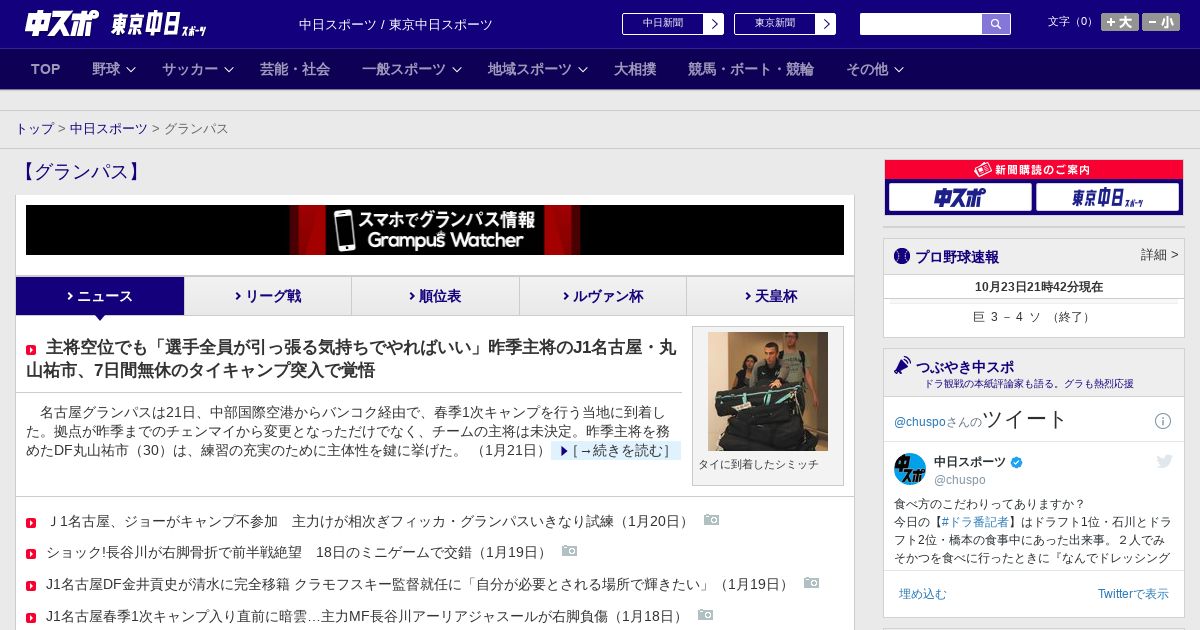Open the プロ野球速報 heading link
Screen dimensions: 1200x630
[957, 257]
